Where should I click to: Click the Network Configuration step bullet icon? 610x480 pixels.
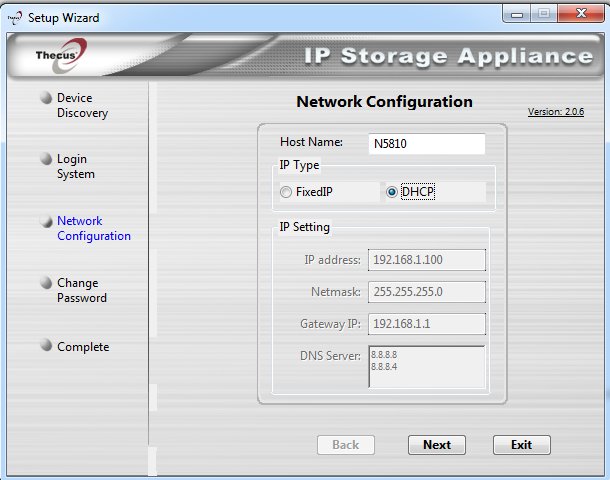(45, 221)
